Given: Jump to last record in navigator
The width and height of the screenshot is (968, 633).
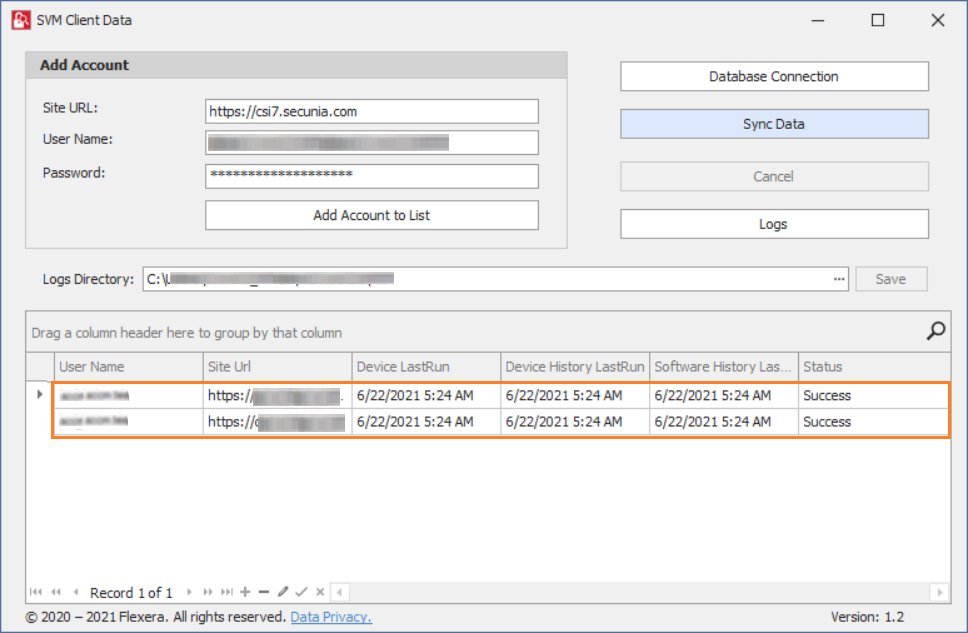Looking at the screenshot, I should coord(227,593).
